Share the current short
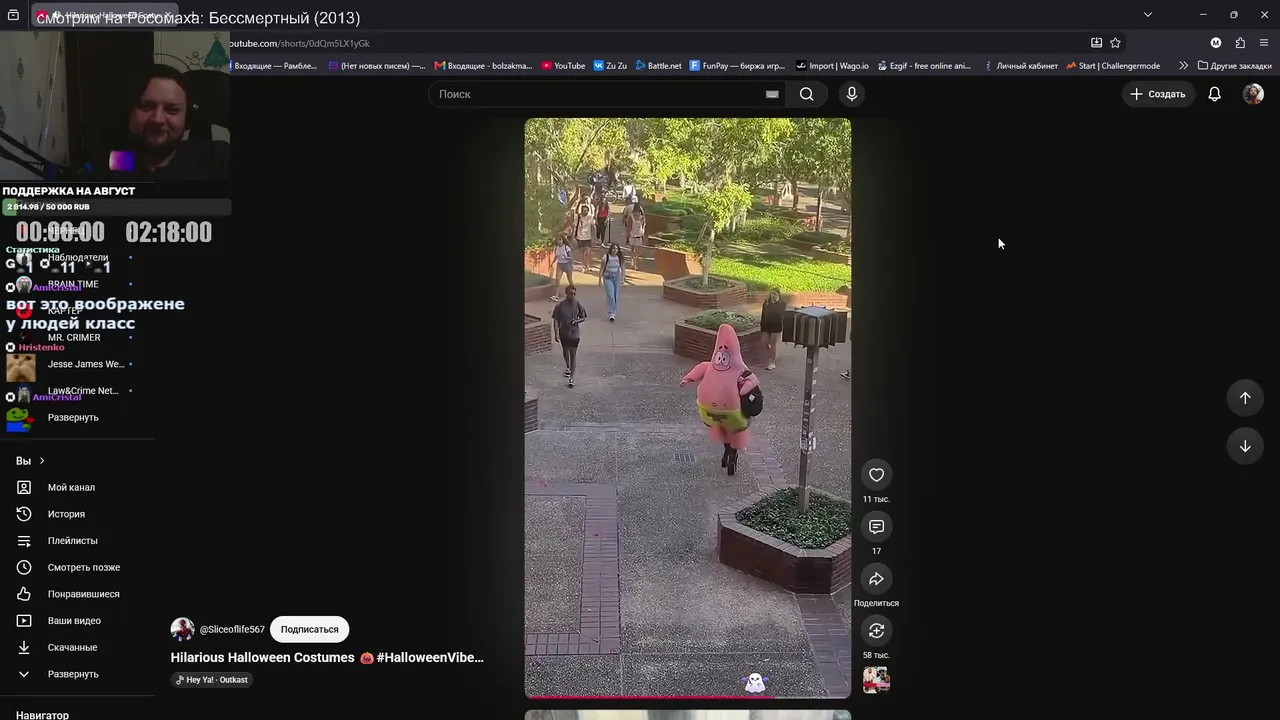The image size is (1280, 720). coord(876,579)
